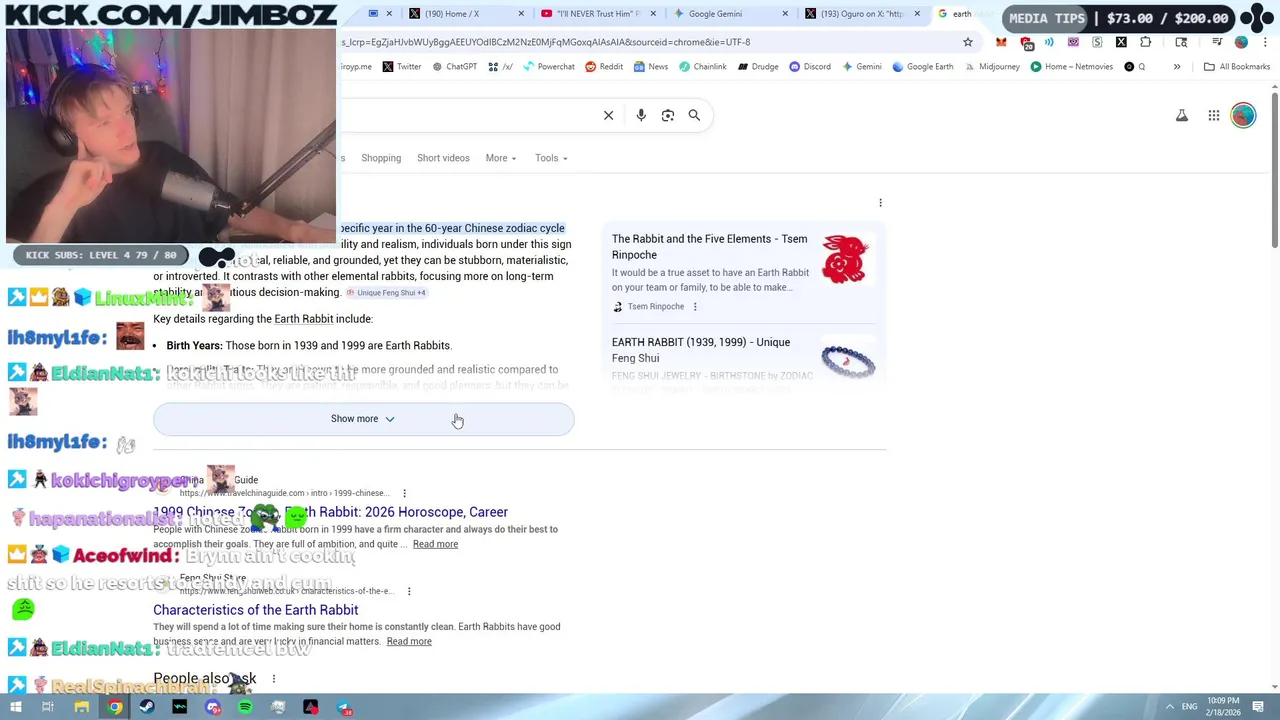
Task: Open the Unique Feng Shui +4 sources chip
Action: (386, 293)
